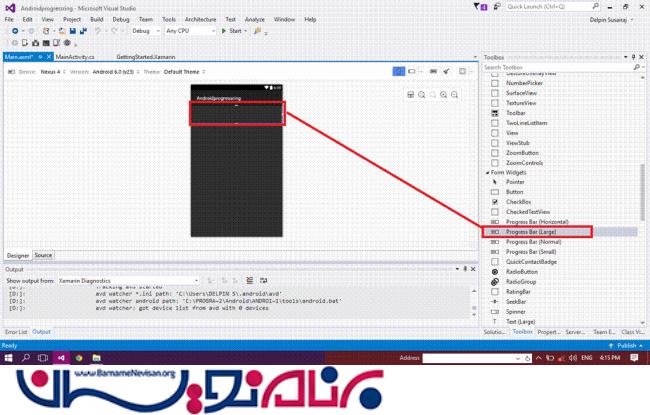Select the CheckBox widget in Toolbox
The image size is (650, 415).
pyautogui.click(x=518, y=201)
